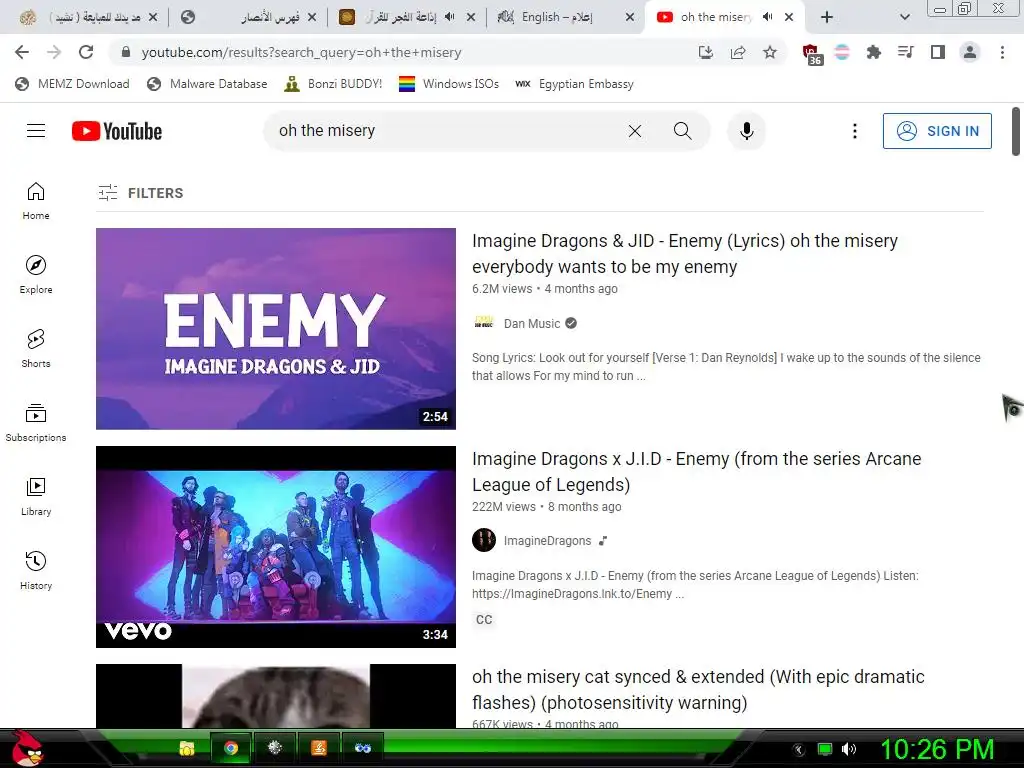Click the SIGN IN button

(936, 131)
